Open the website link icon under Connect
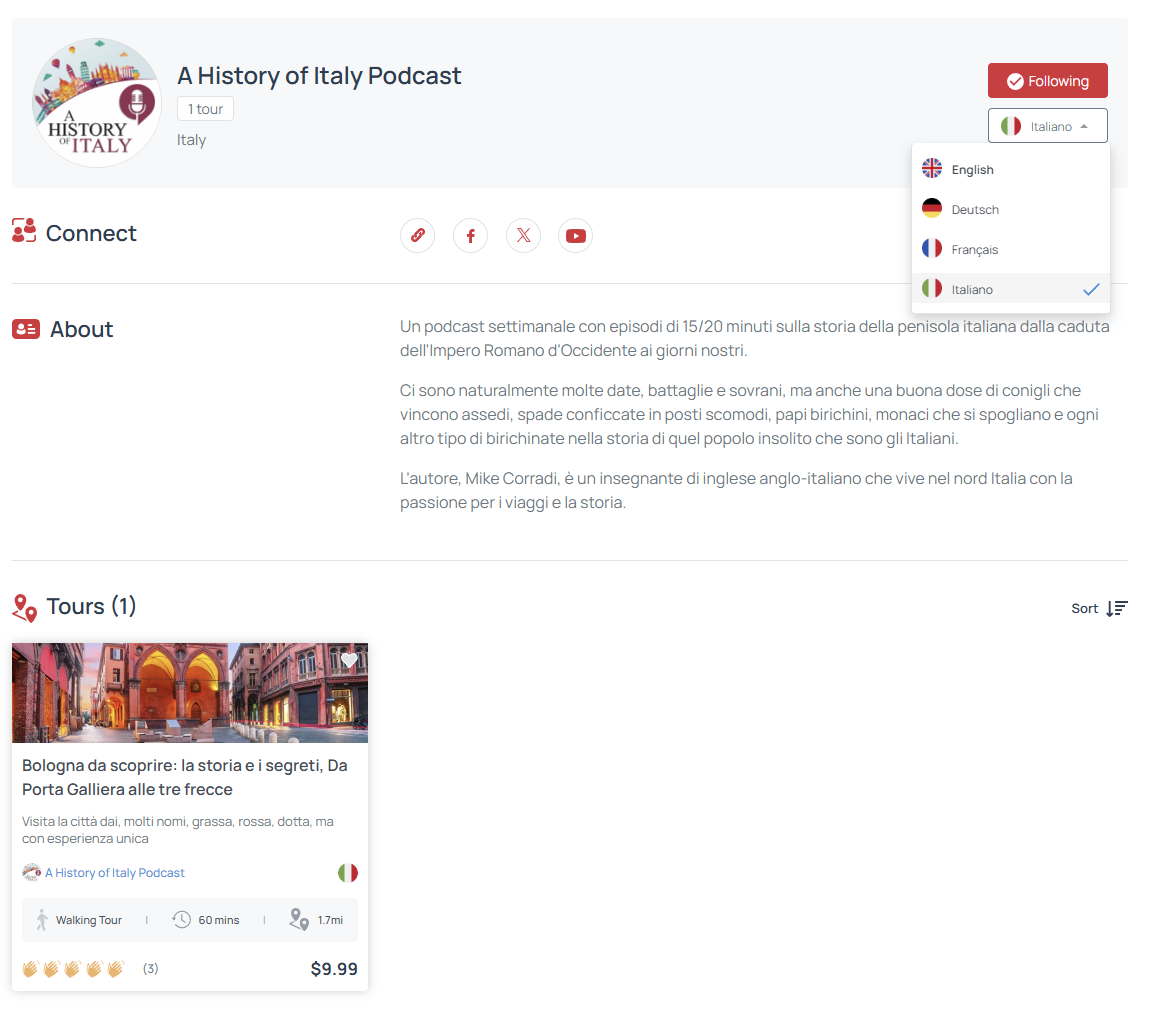The image size is (1166, 1015). tap(417, 236)
